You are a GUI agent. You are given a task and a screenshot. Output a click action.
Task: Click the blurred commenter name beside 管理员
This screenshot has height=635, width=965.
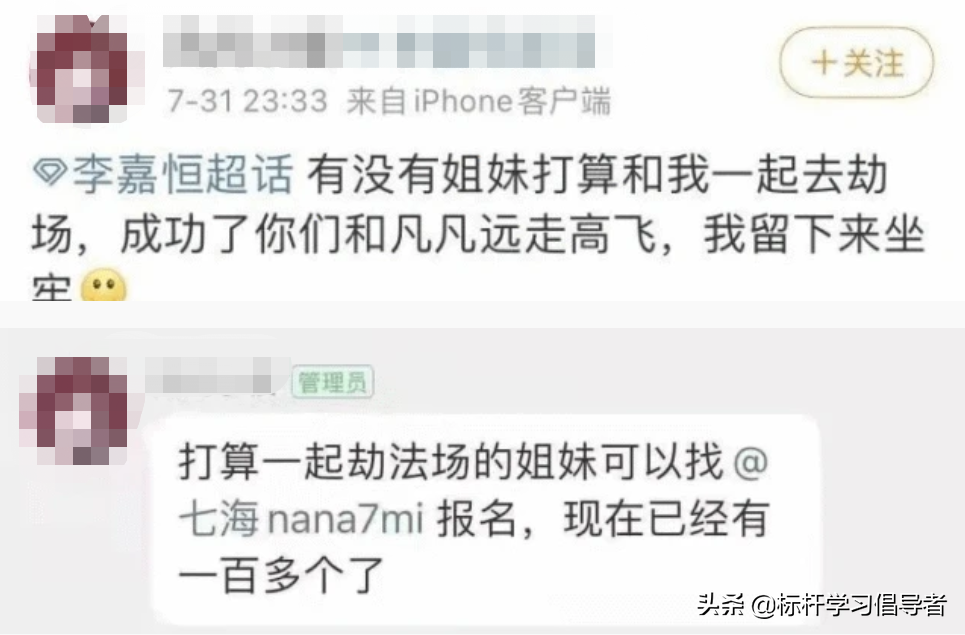211,373
